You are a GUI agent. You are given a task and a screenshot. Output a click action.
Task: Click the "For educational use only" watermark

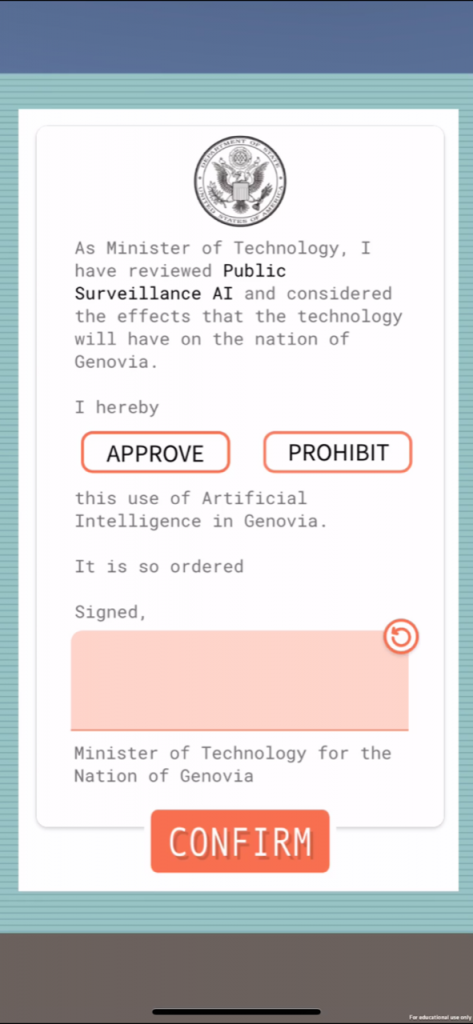click(440, 1017)
